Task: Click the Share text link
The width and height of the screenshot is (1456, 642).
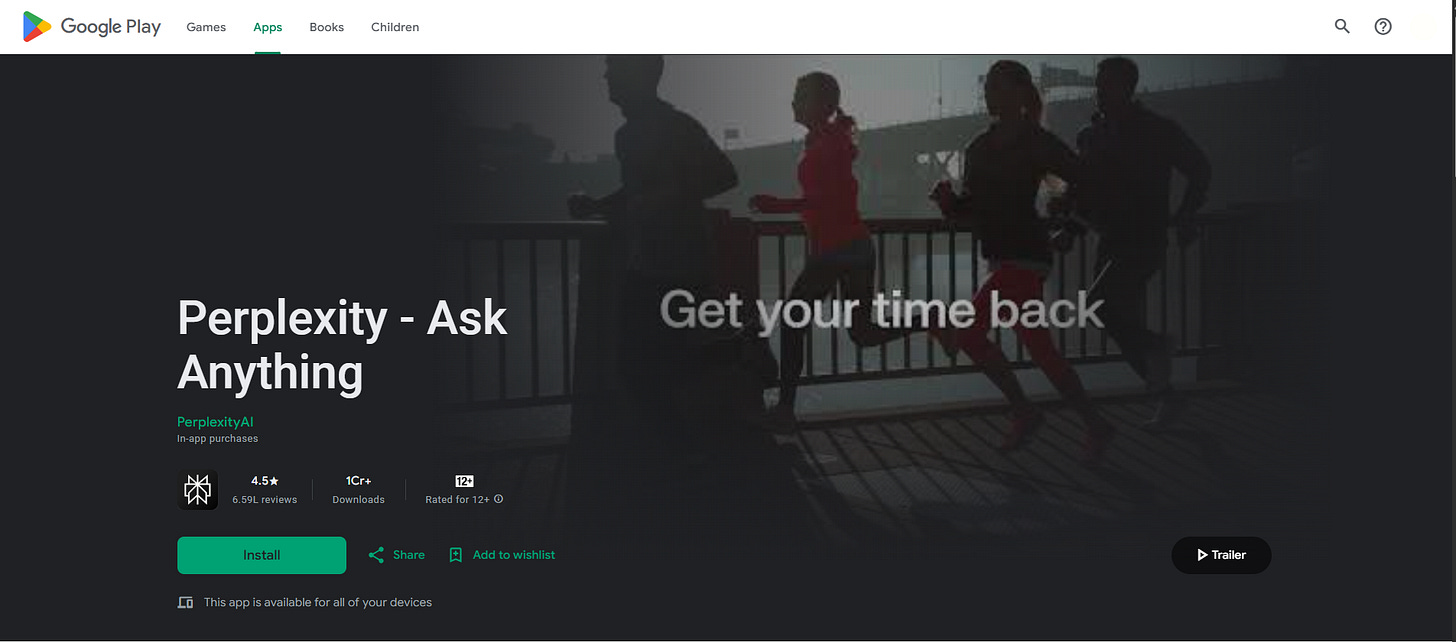Action: click(409, 555)
